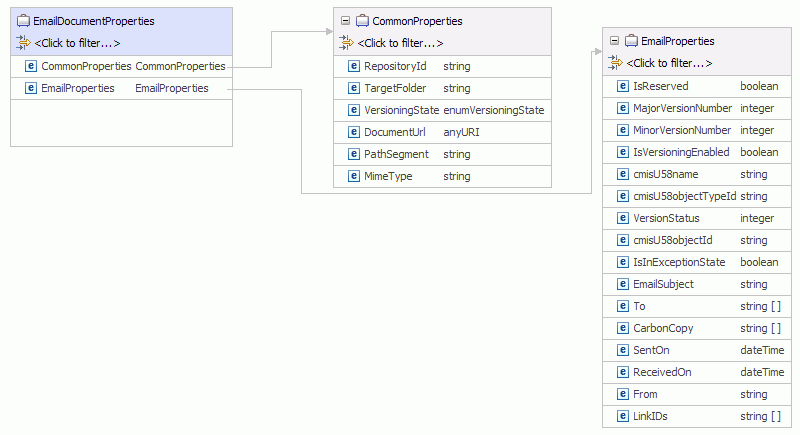
Task: Click element icon beside VersioningState
Action: (354, 110)
